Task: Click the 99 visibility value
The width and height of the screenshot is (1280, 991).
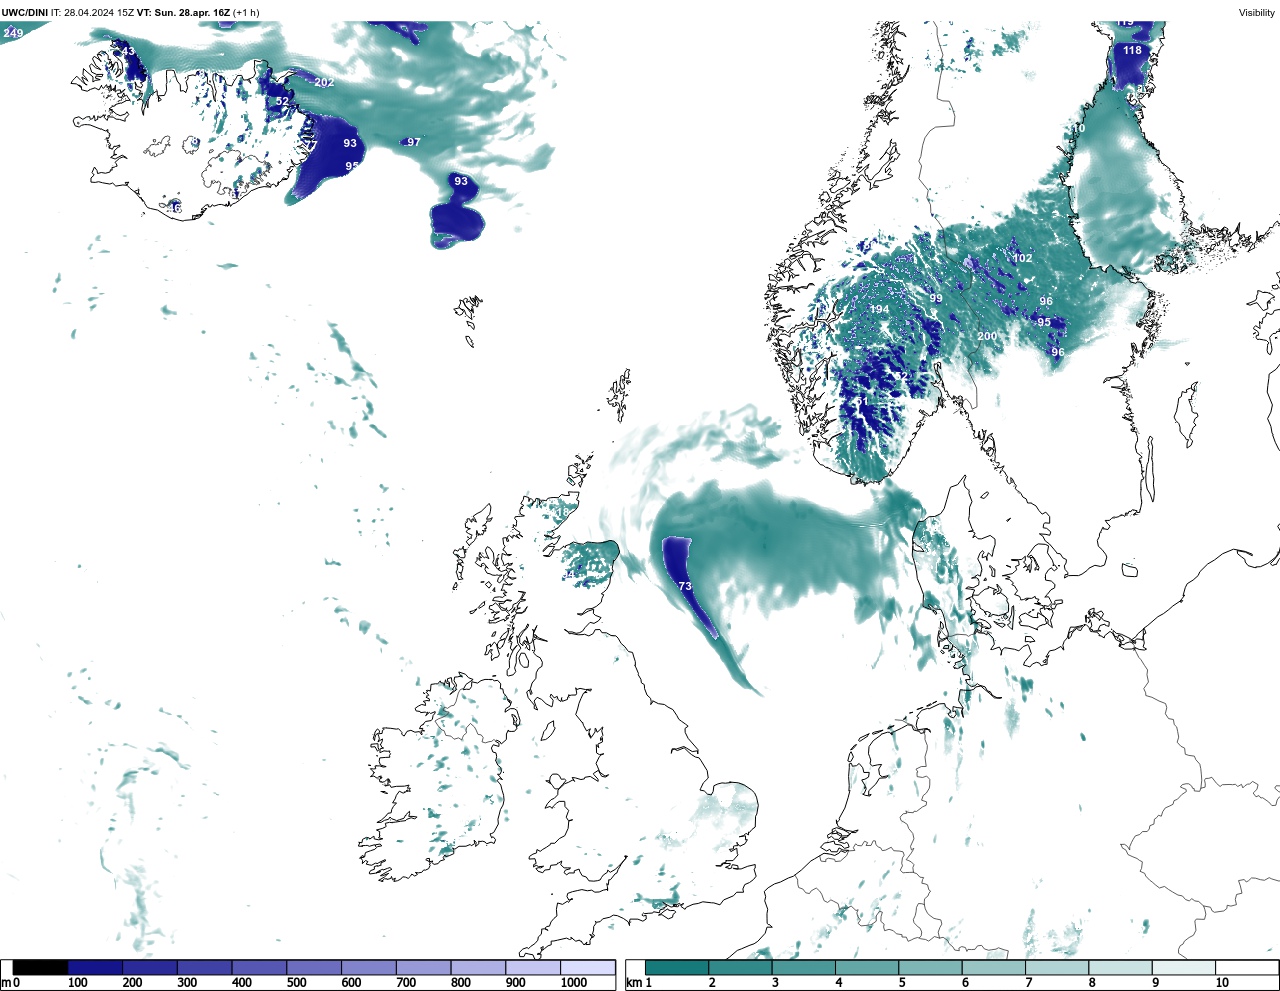Action: coord(936,298)
